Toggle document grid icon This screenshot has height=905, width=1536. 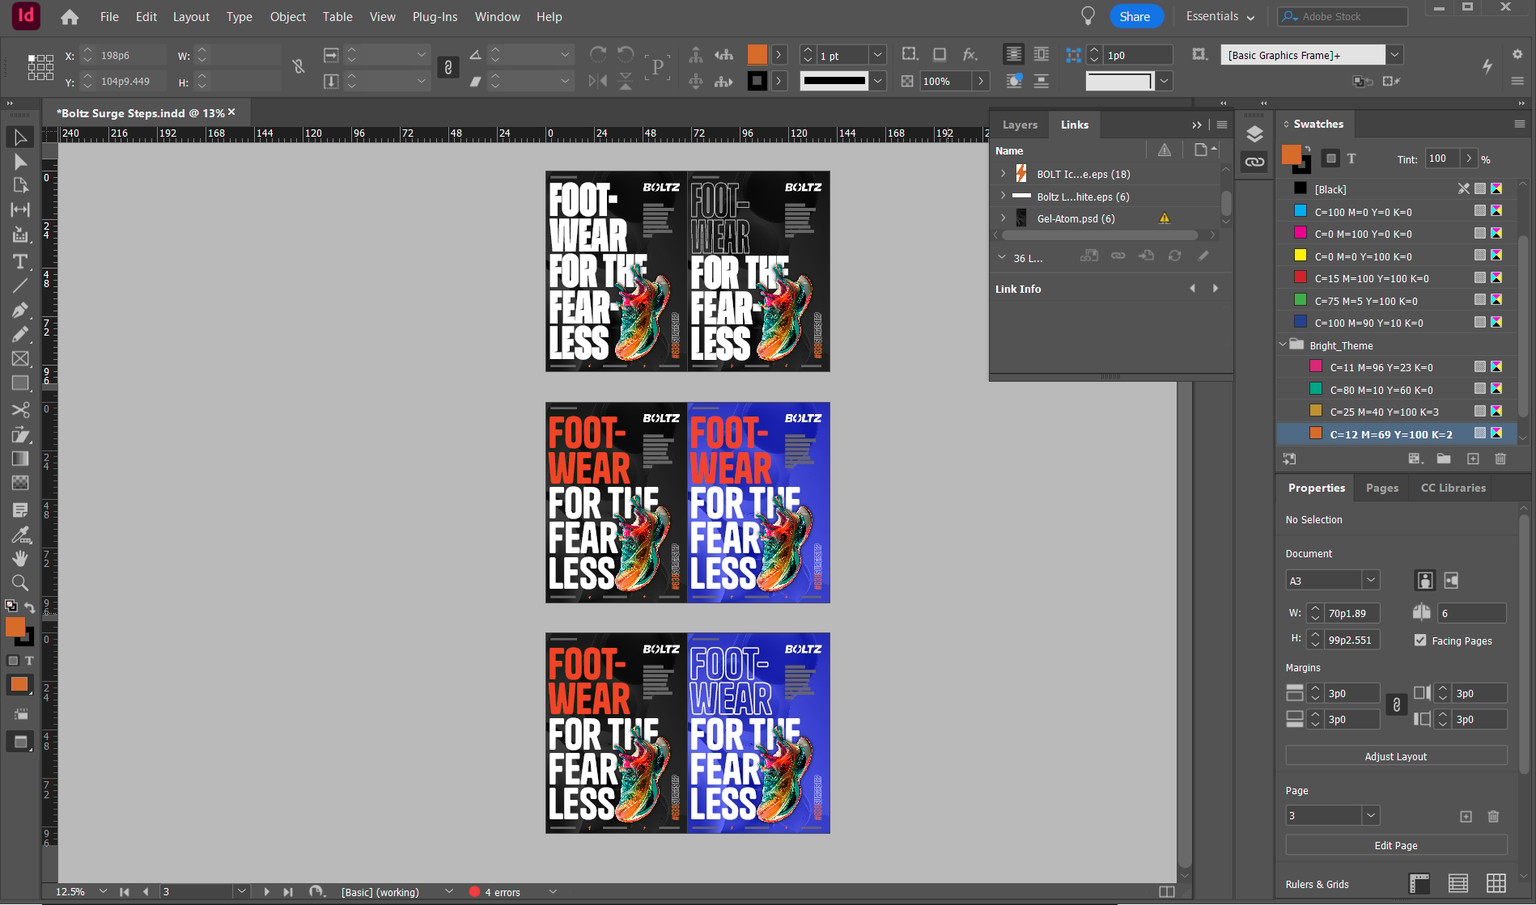pyautogui.click(x=1496, y=883)
